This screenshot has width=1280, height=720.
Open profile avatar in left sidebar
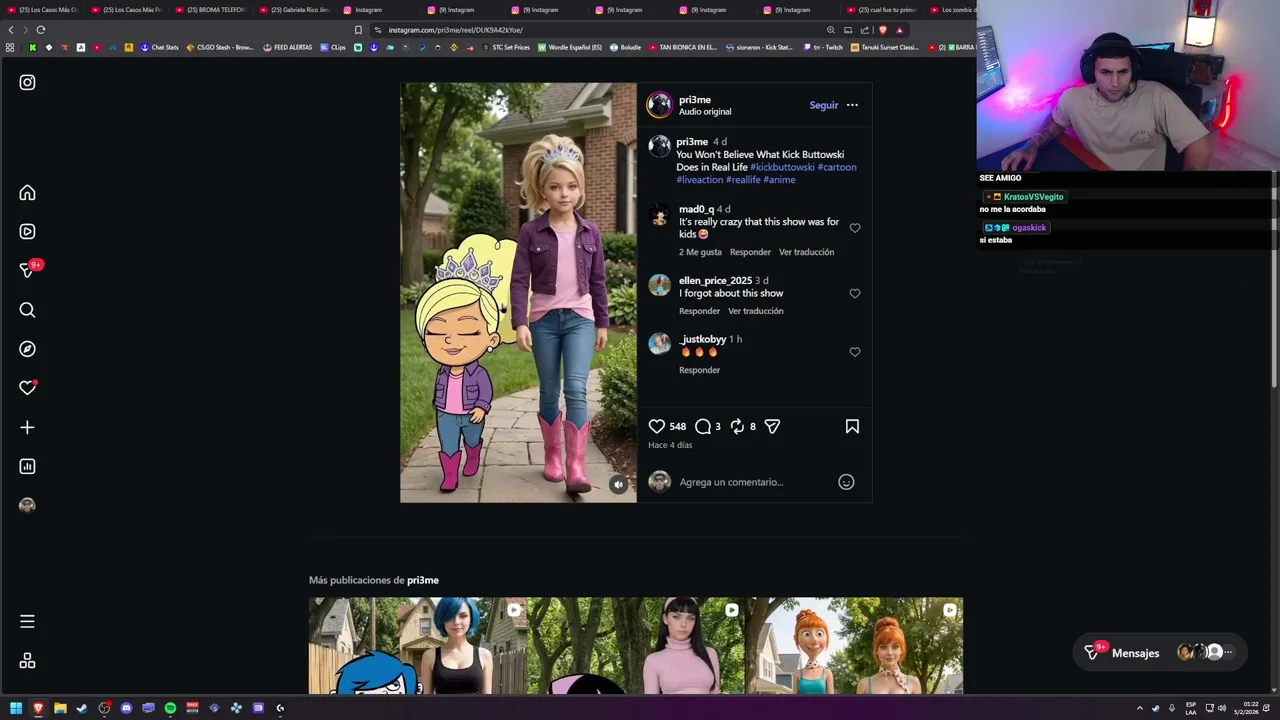(27, 505)
